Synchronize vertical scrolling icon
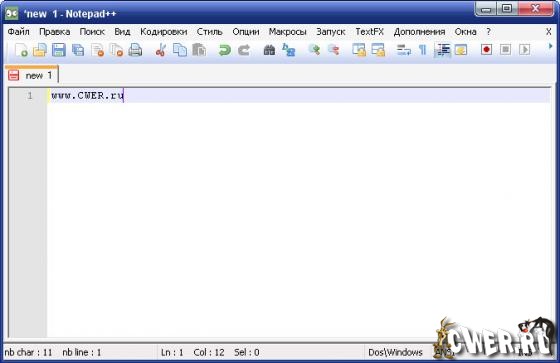Screen dimensions: 560x363 point(359,50)
